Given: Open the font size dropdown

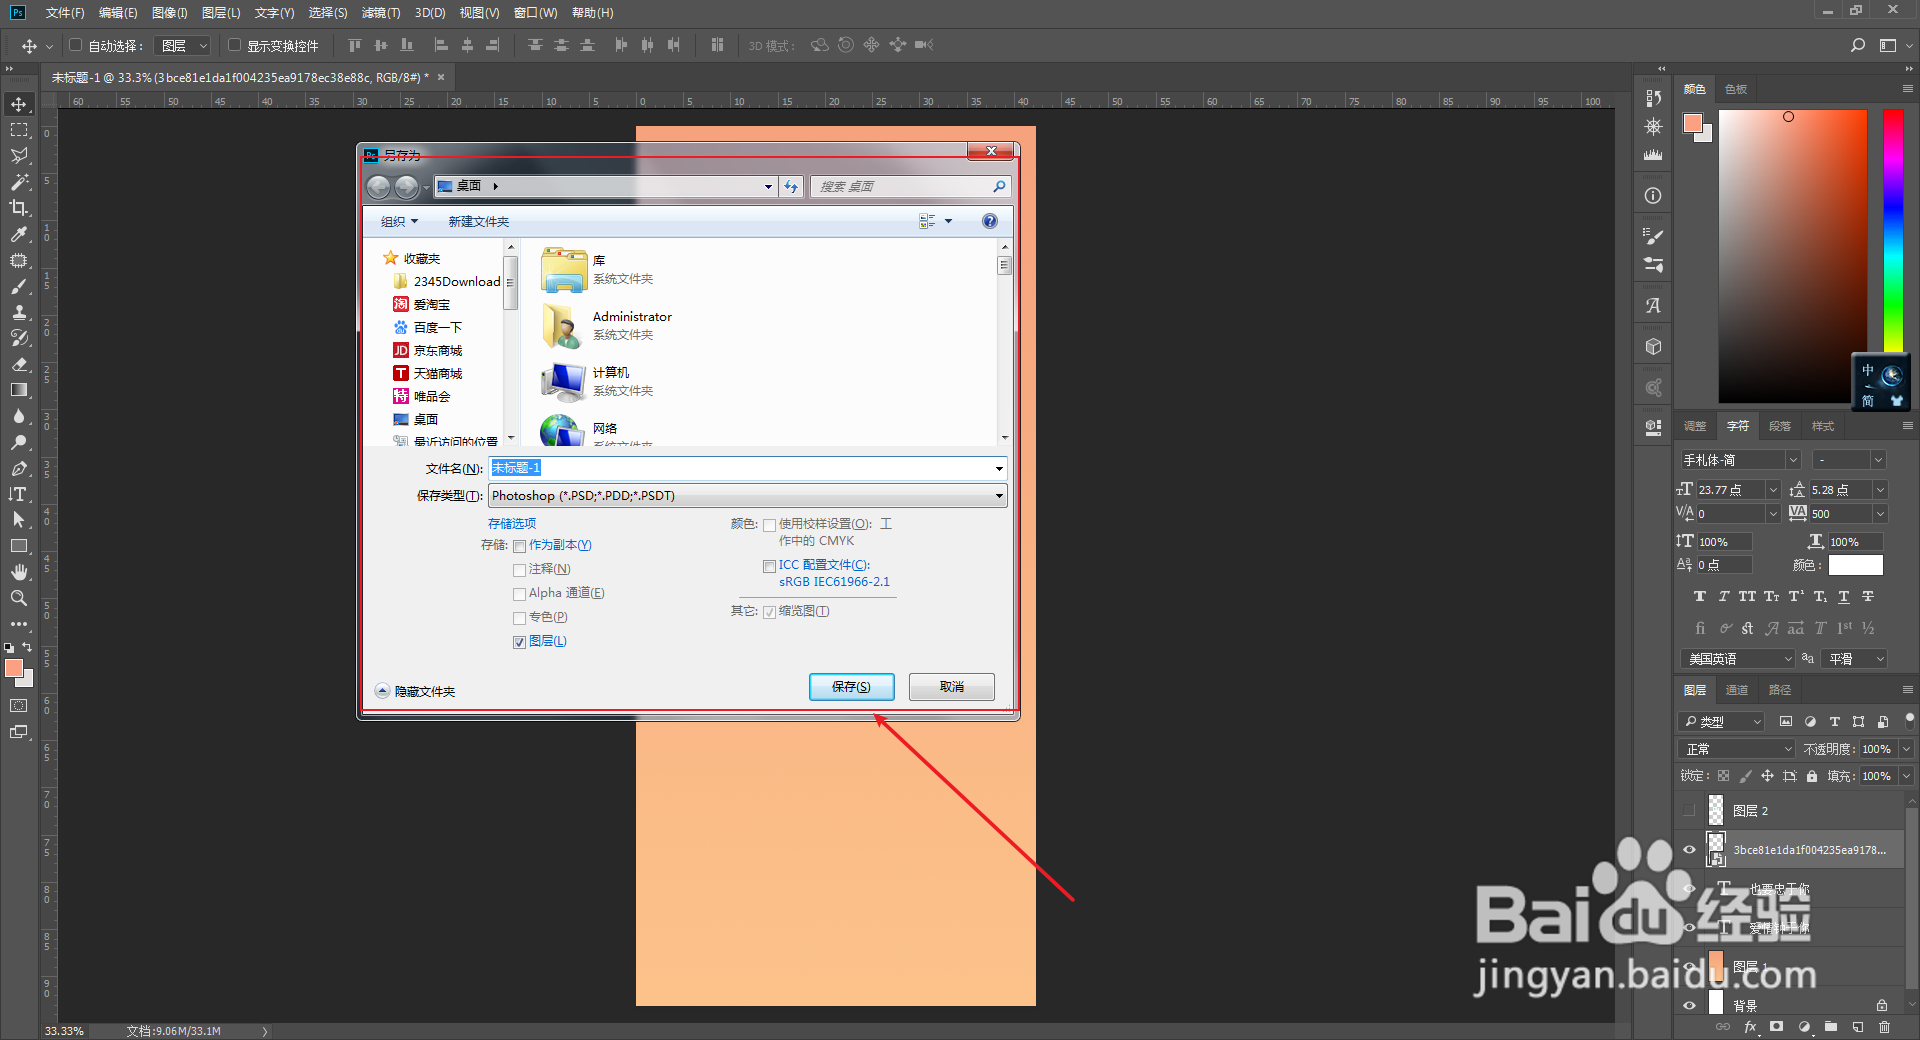Looking at the screenshot, I should (x=1773, y=489).
